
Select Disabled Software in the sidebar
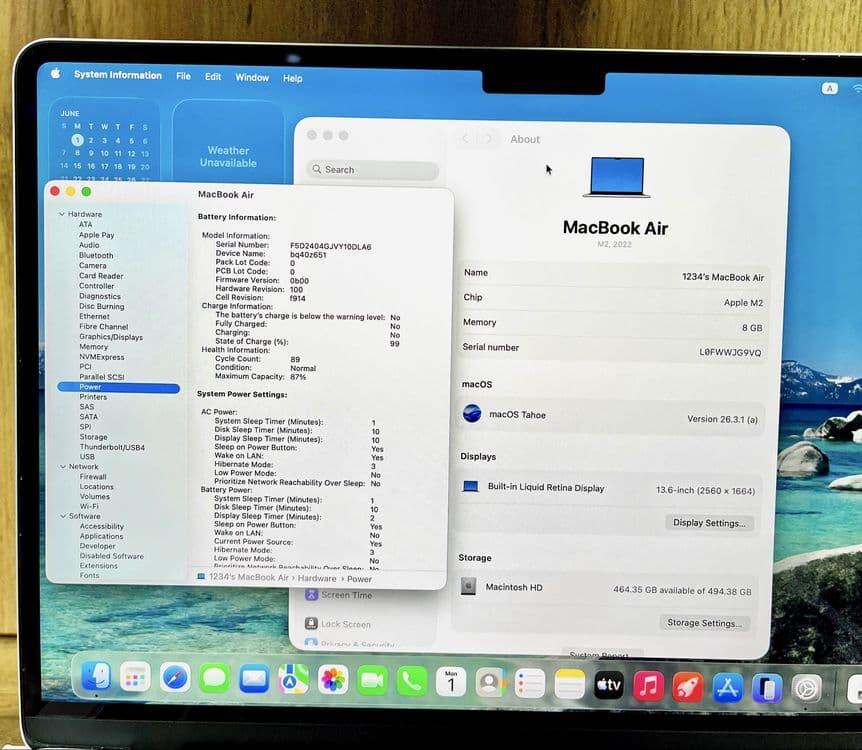(112, 556)
